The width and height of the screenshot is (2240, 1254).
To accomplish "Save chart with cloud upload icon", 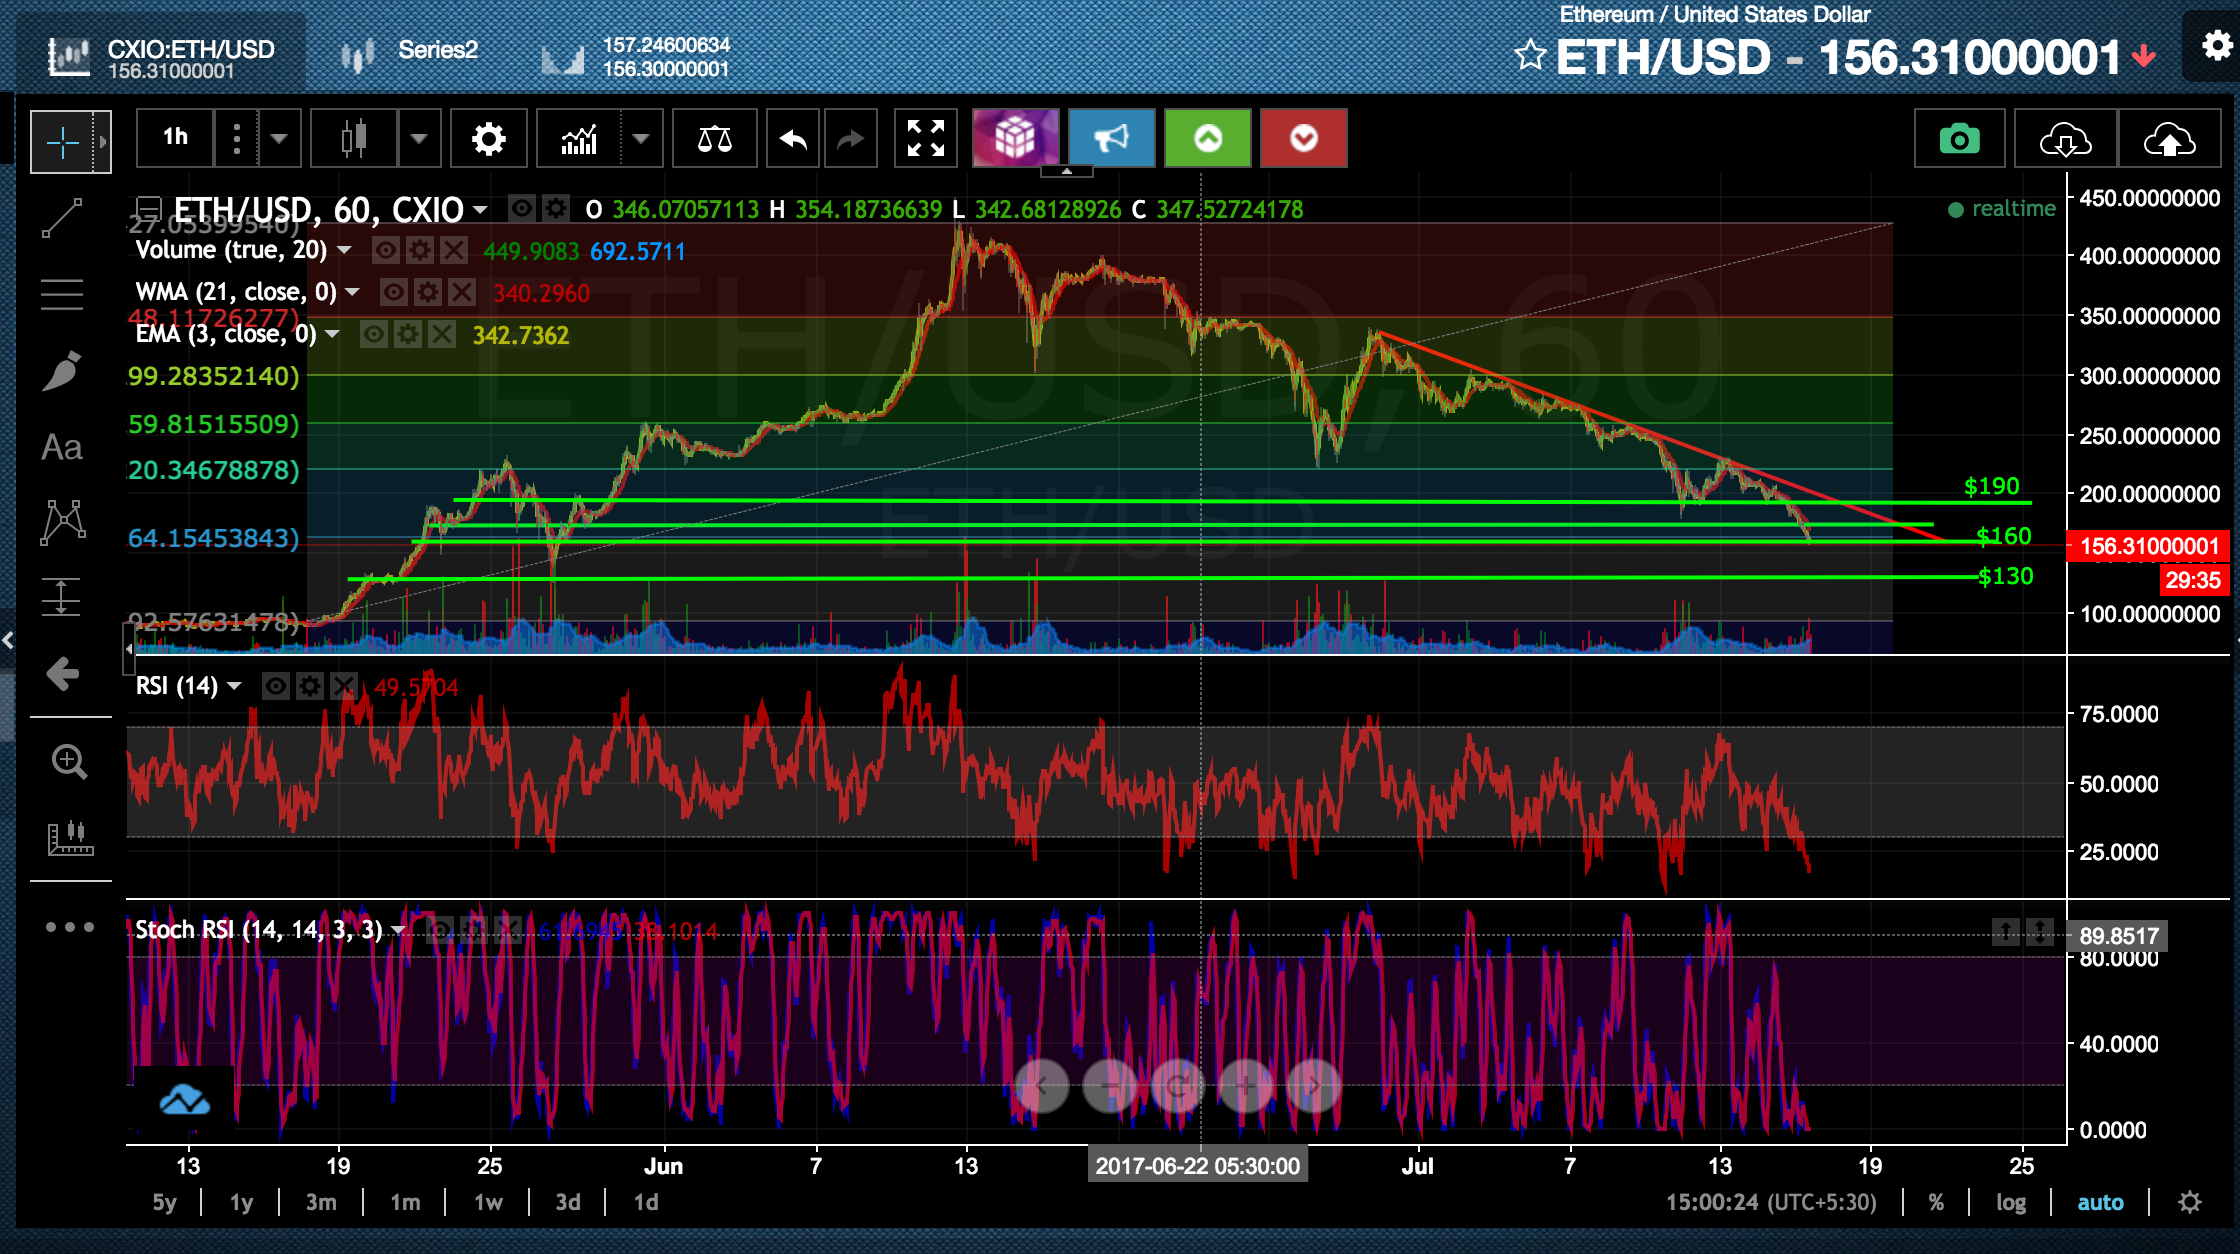I will pyautogui.click(x=2169, y=138).
